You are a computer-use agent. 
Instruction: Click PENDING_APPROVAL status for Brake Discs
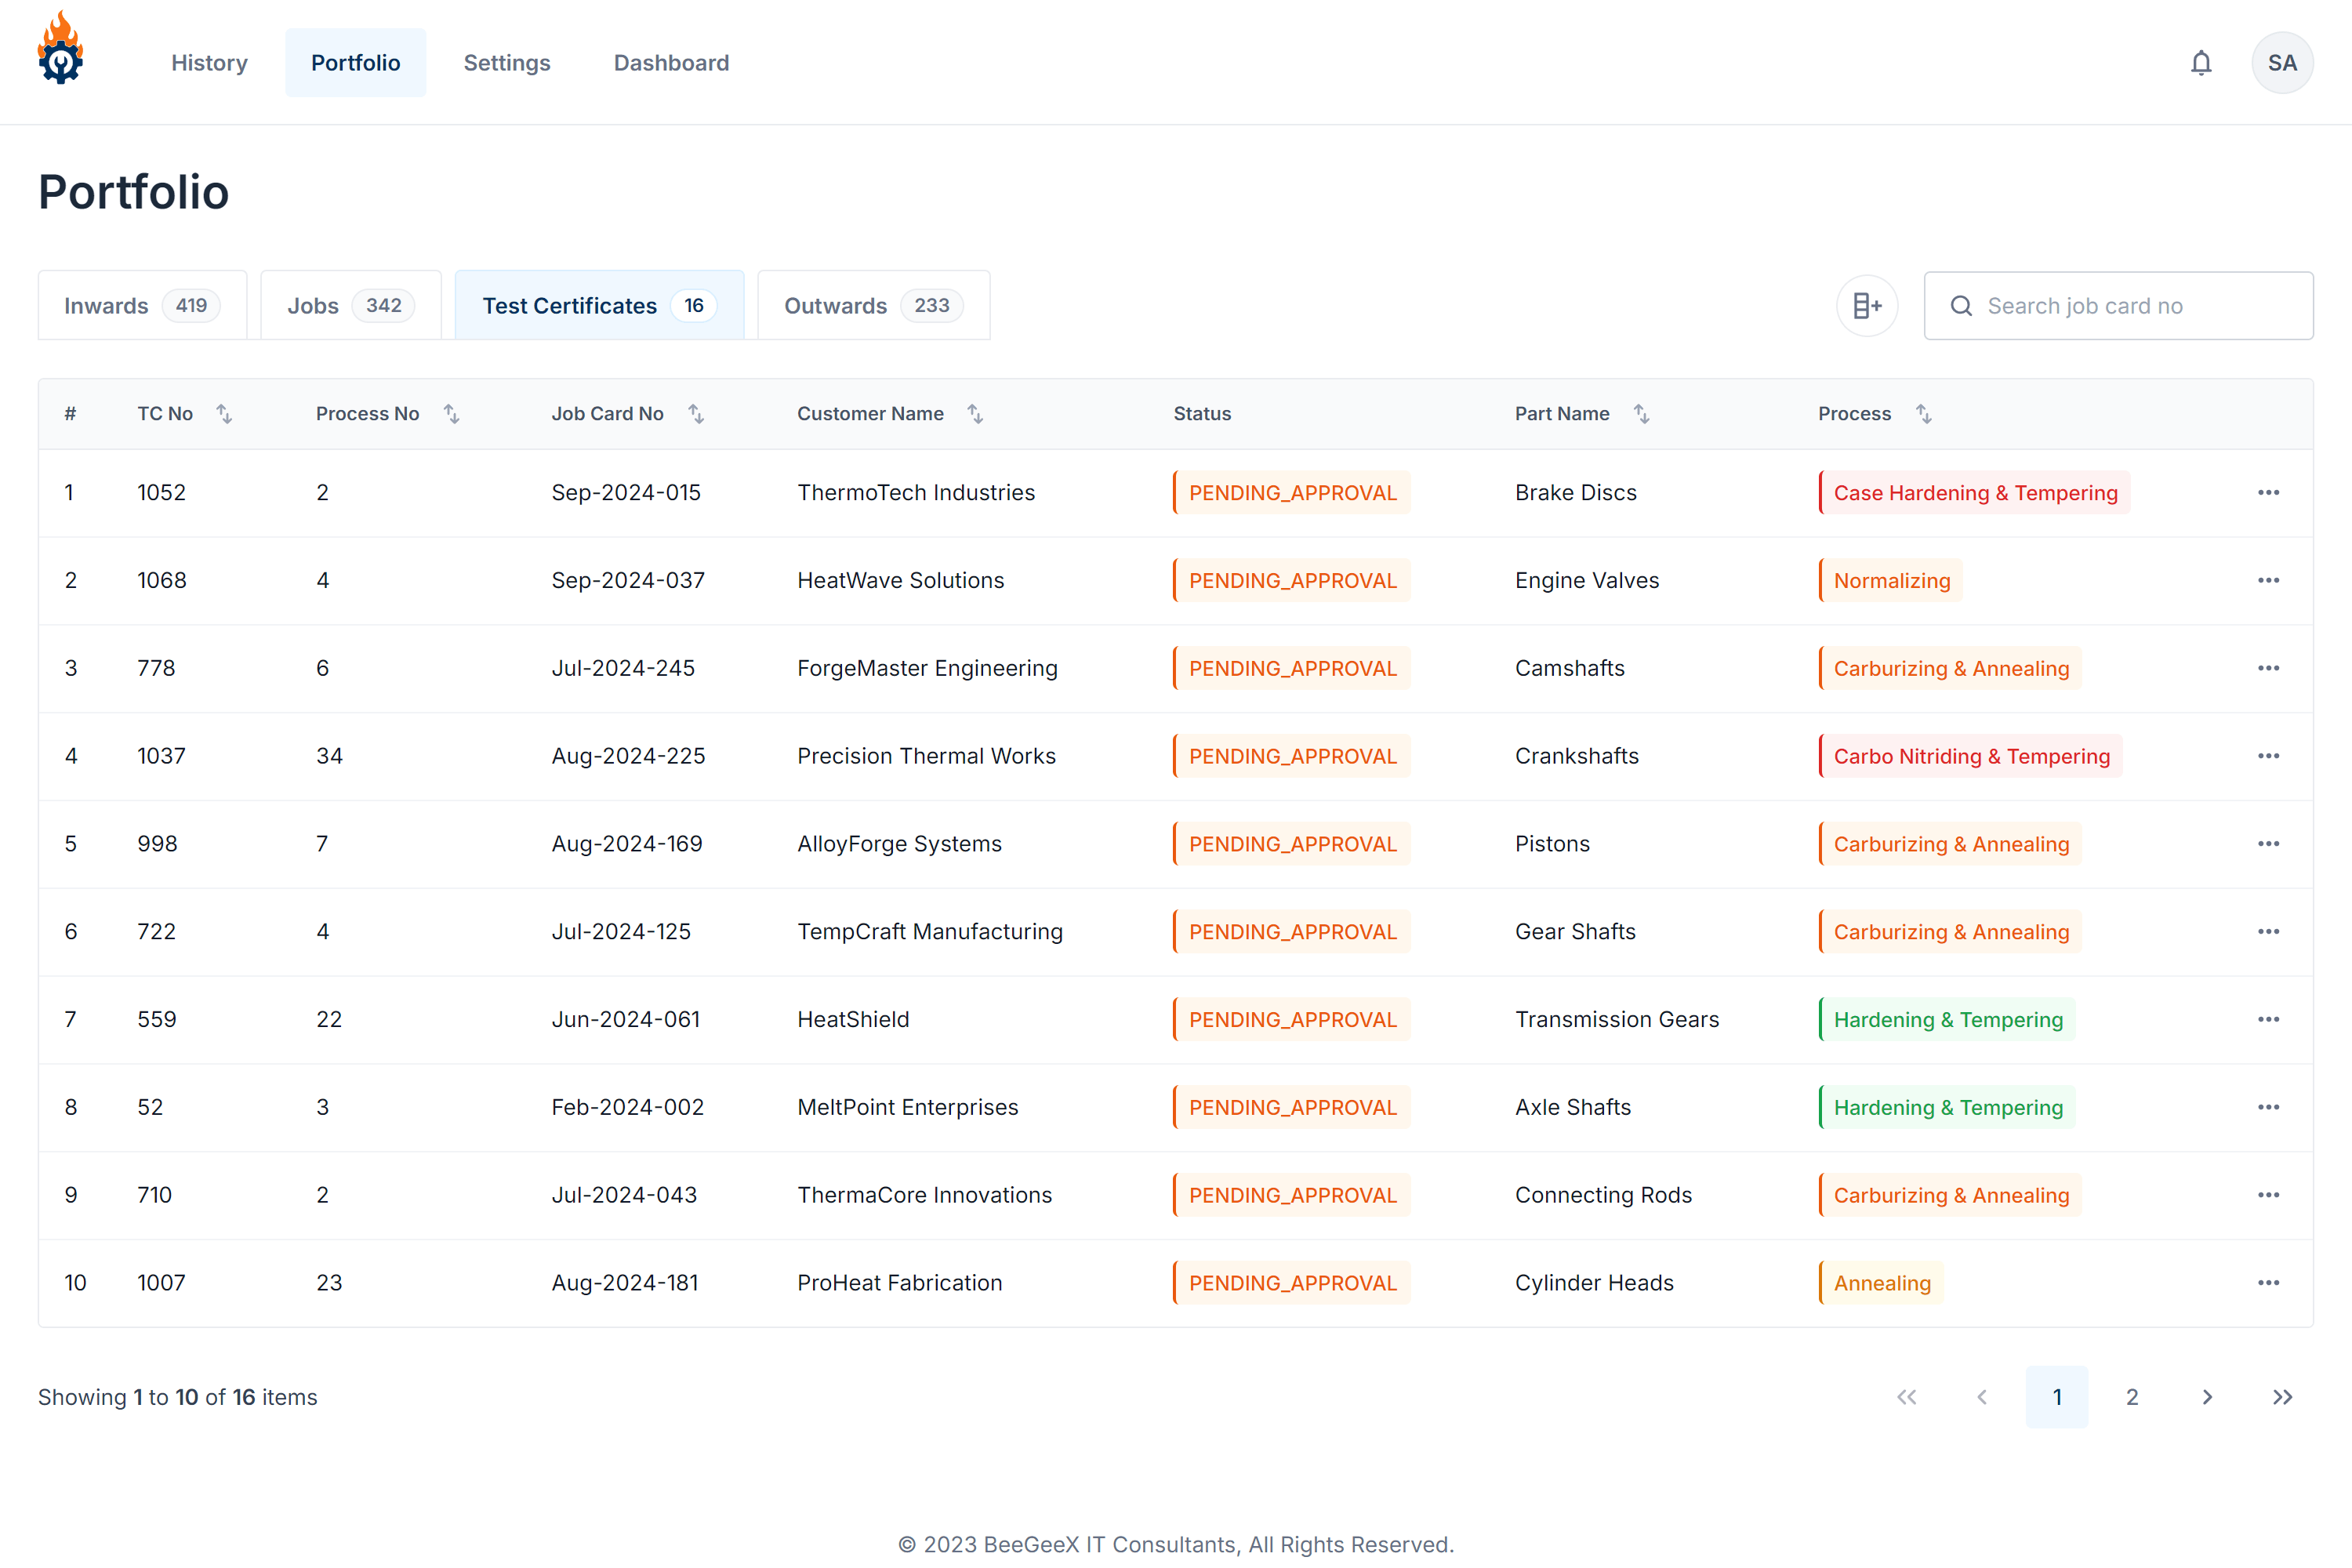(x=1291, y=493)
